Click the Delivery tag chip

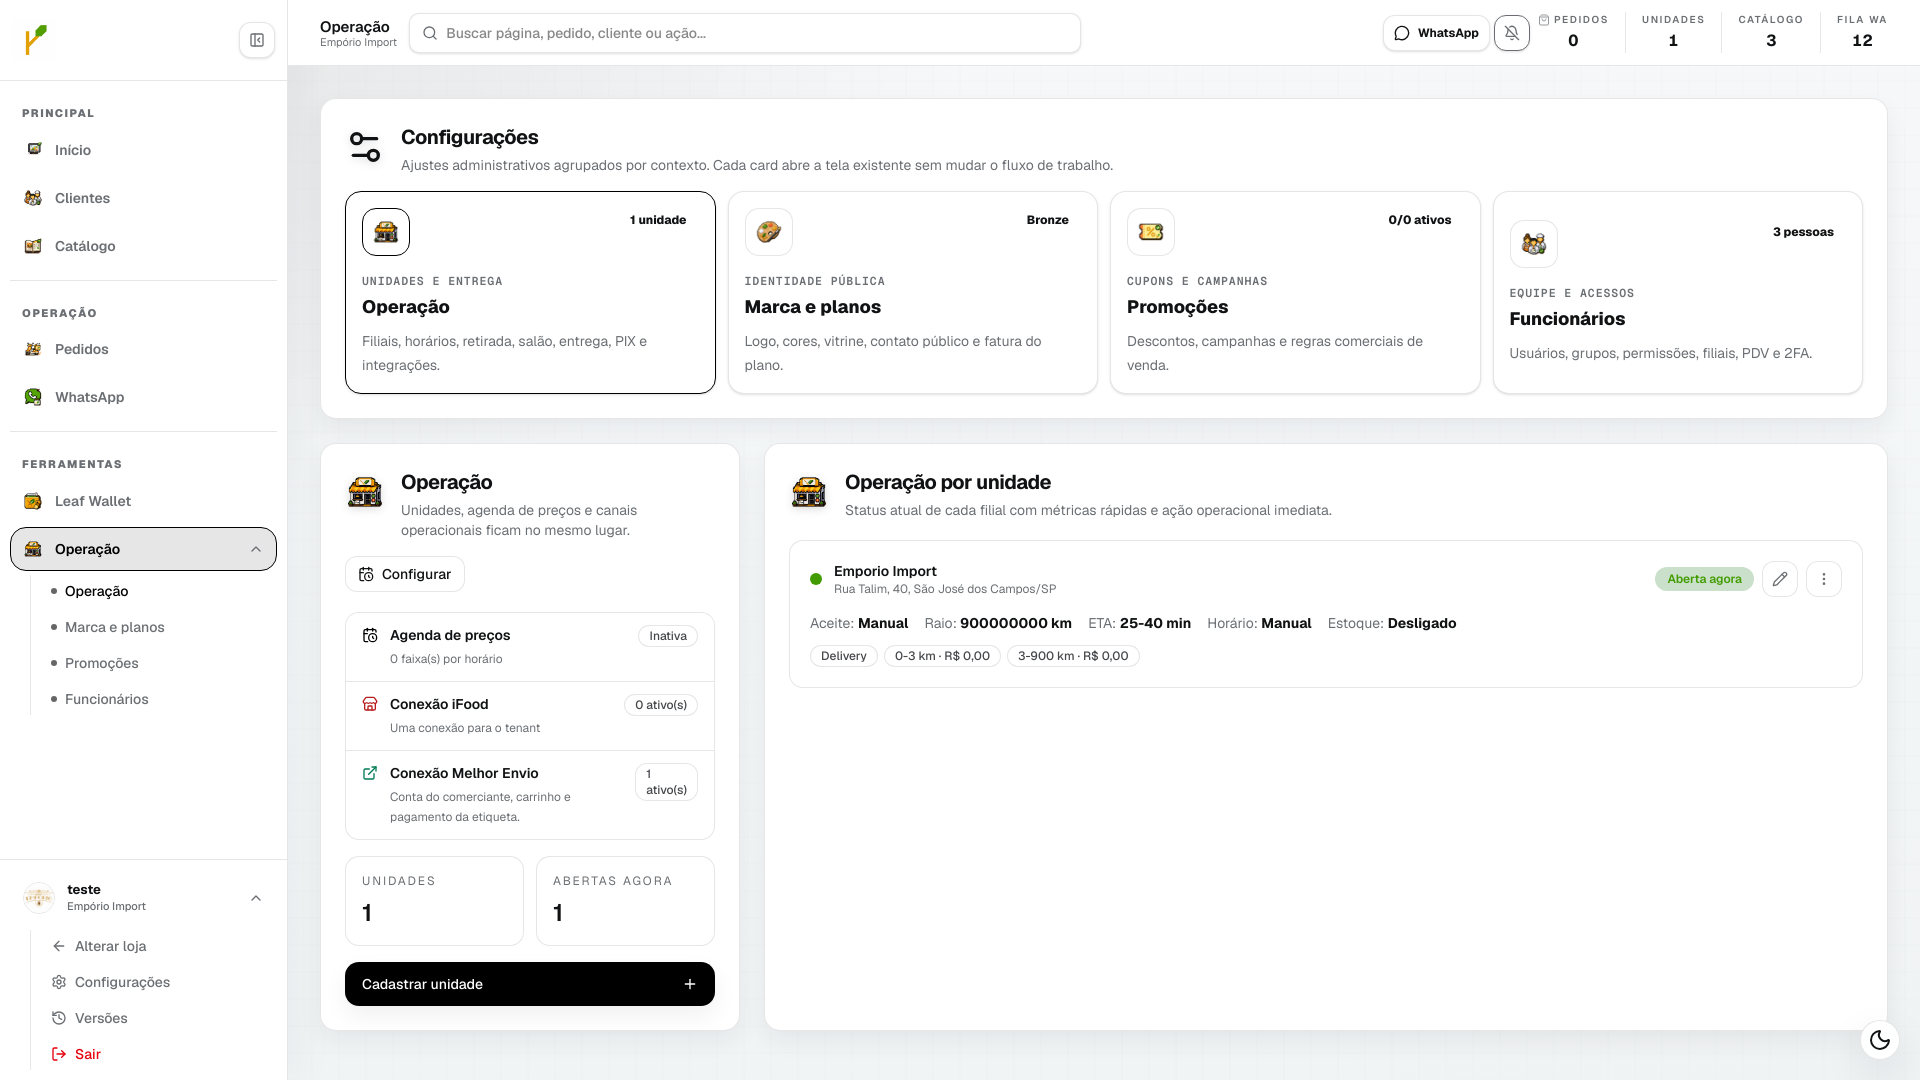point(844,656)
